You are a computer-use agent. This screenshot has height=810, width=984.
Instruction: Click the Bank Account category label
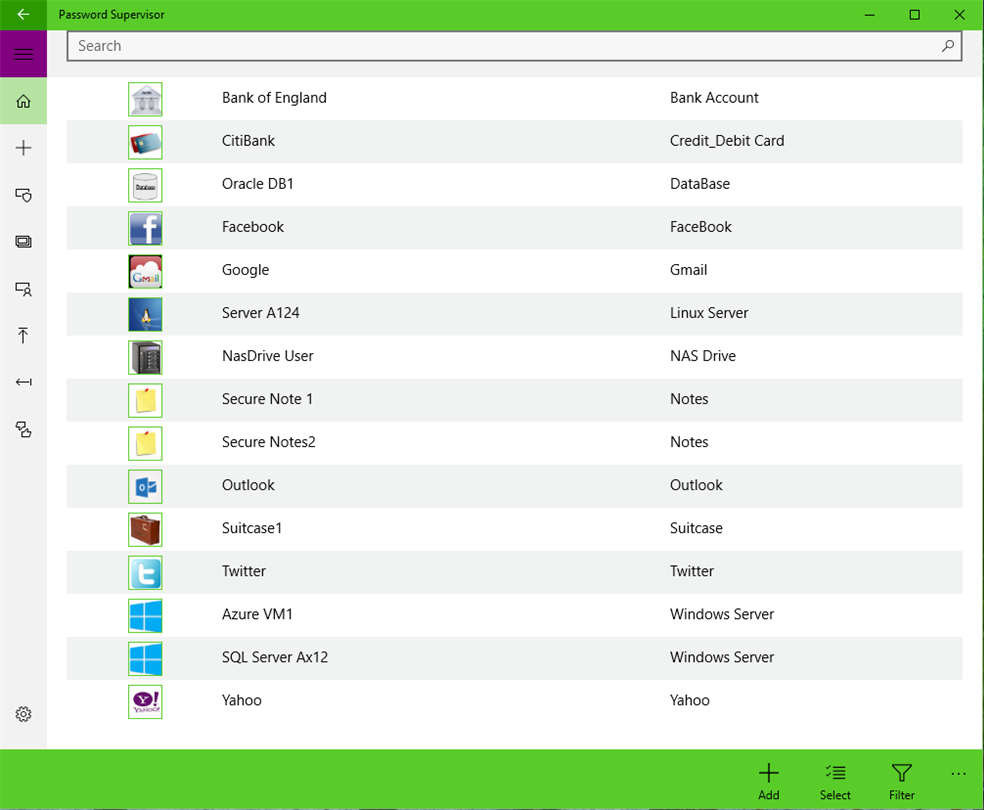coord(714,98)
